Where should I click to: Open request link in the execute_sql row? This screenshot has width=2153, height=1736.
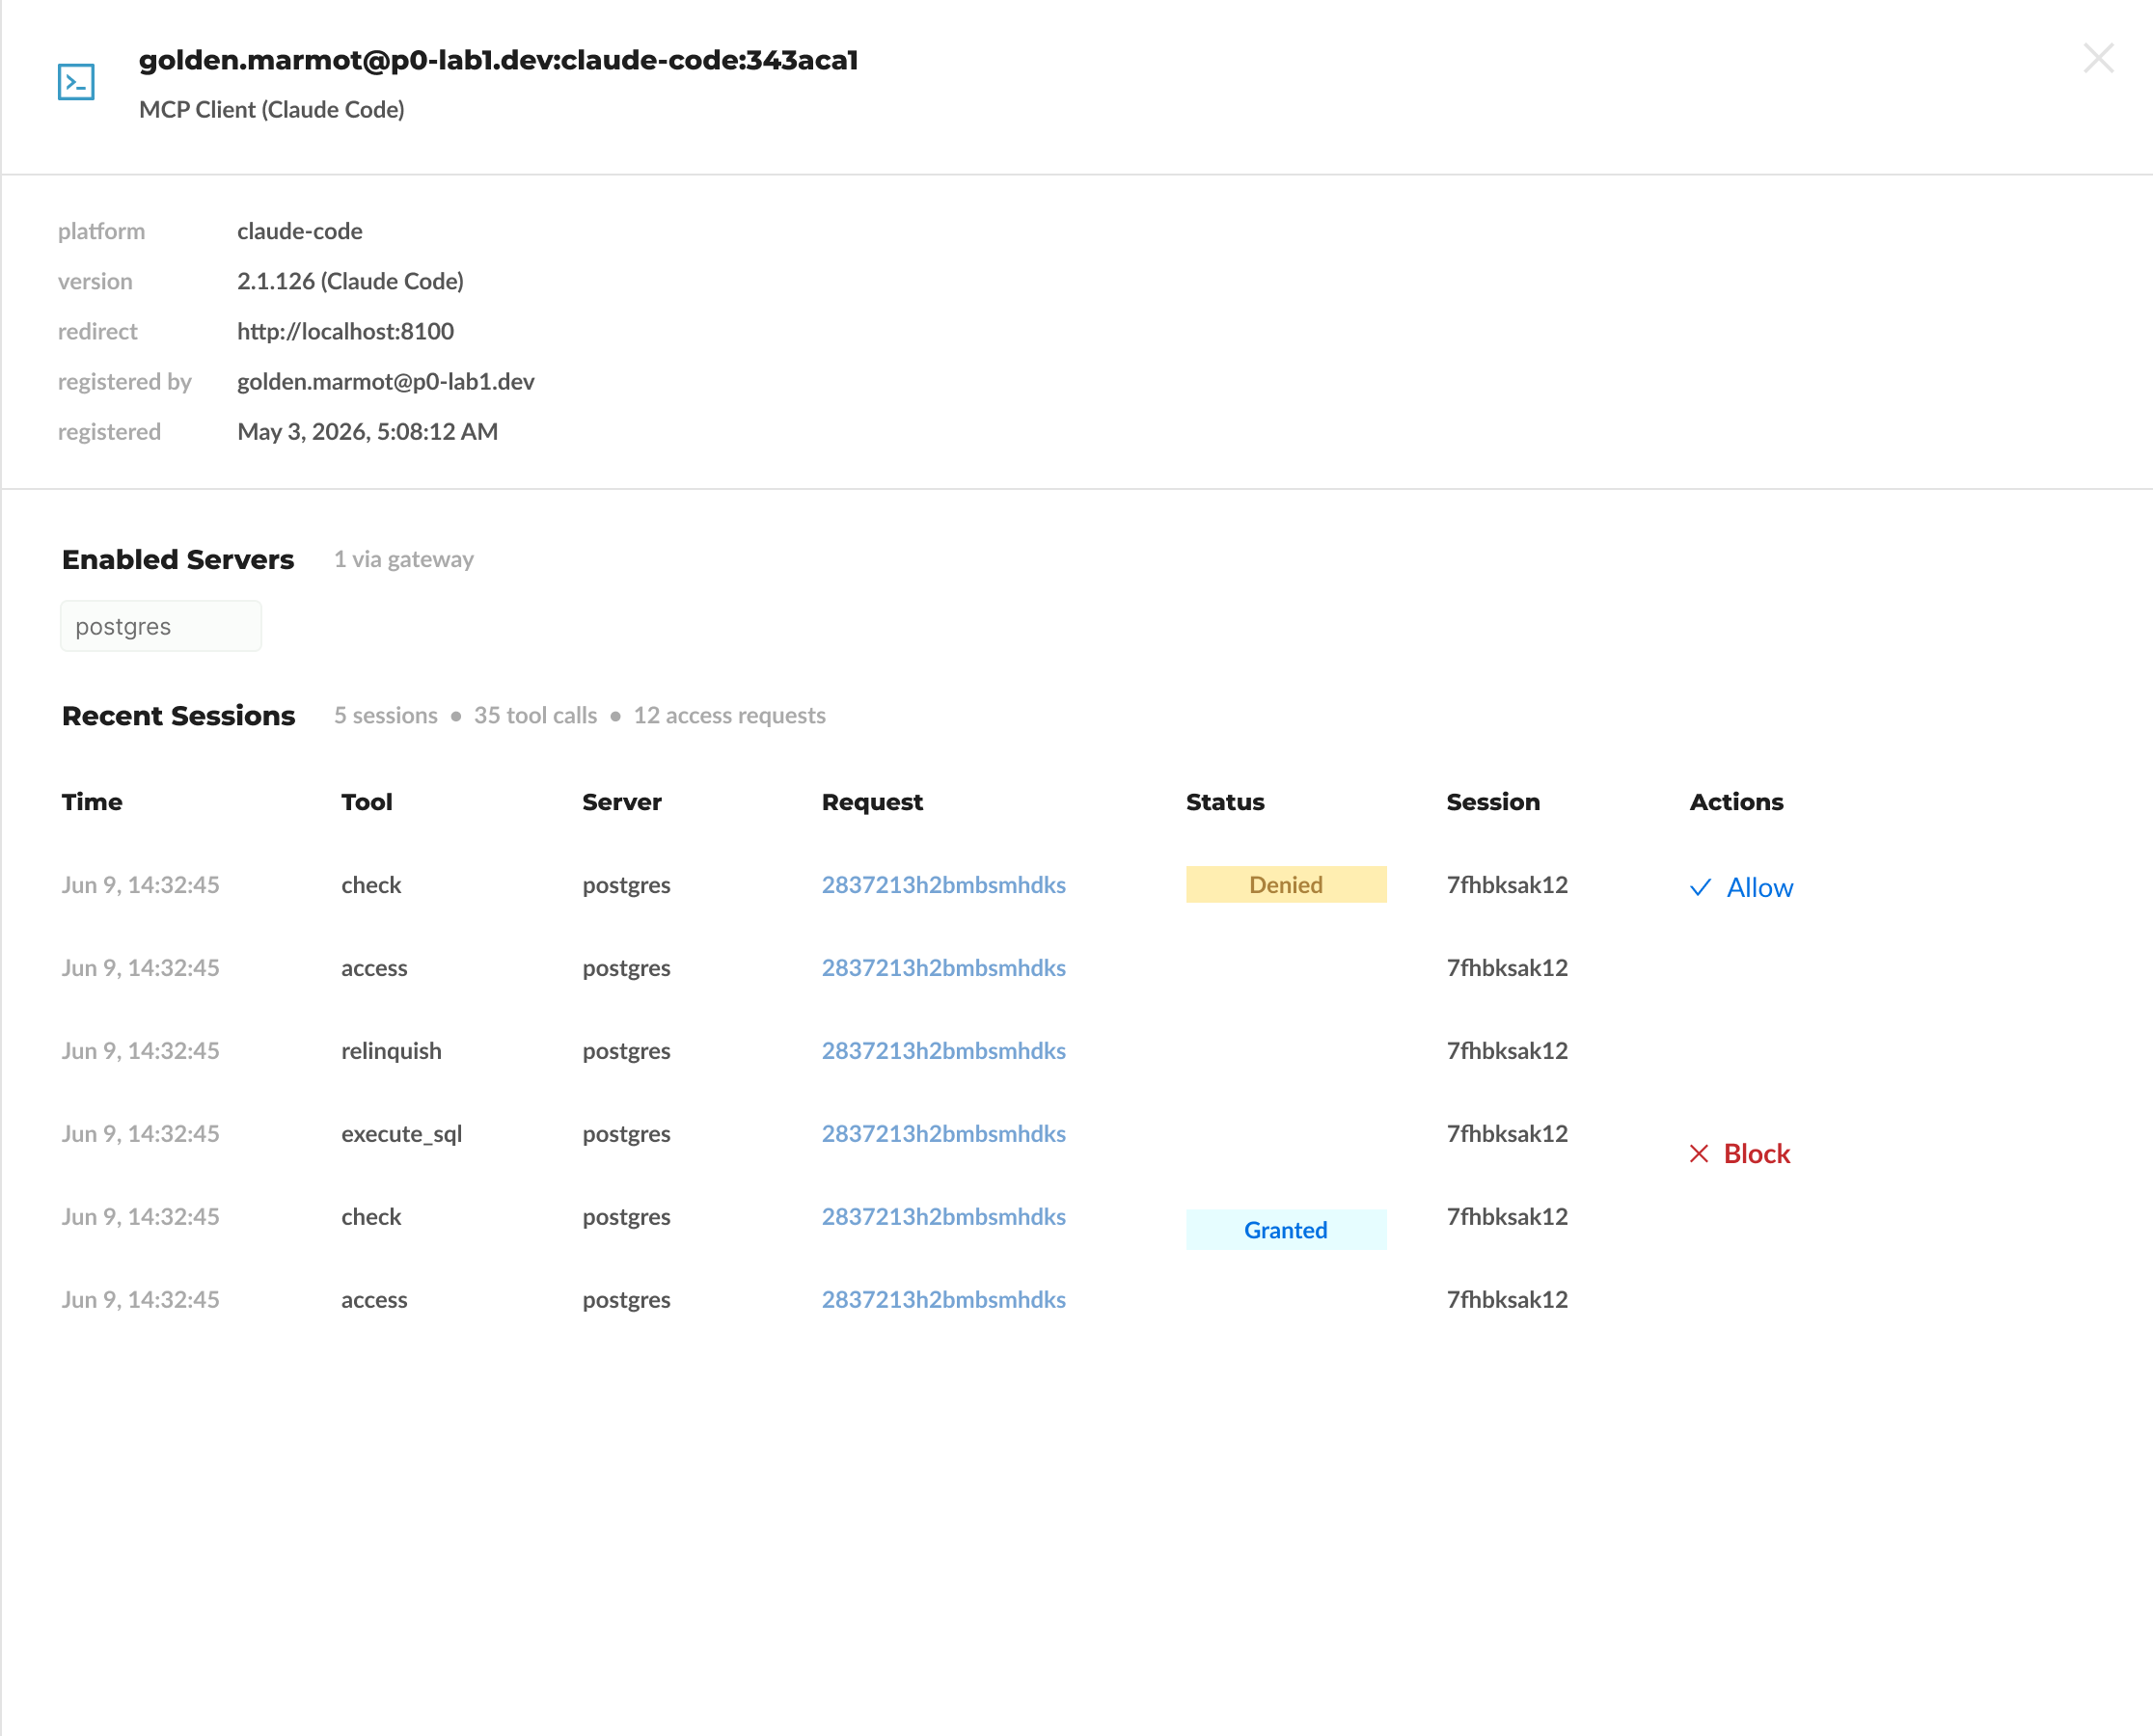pos(943,1134)
